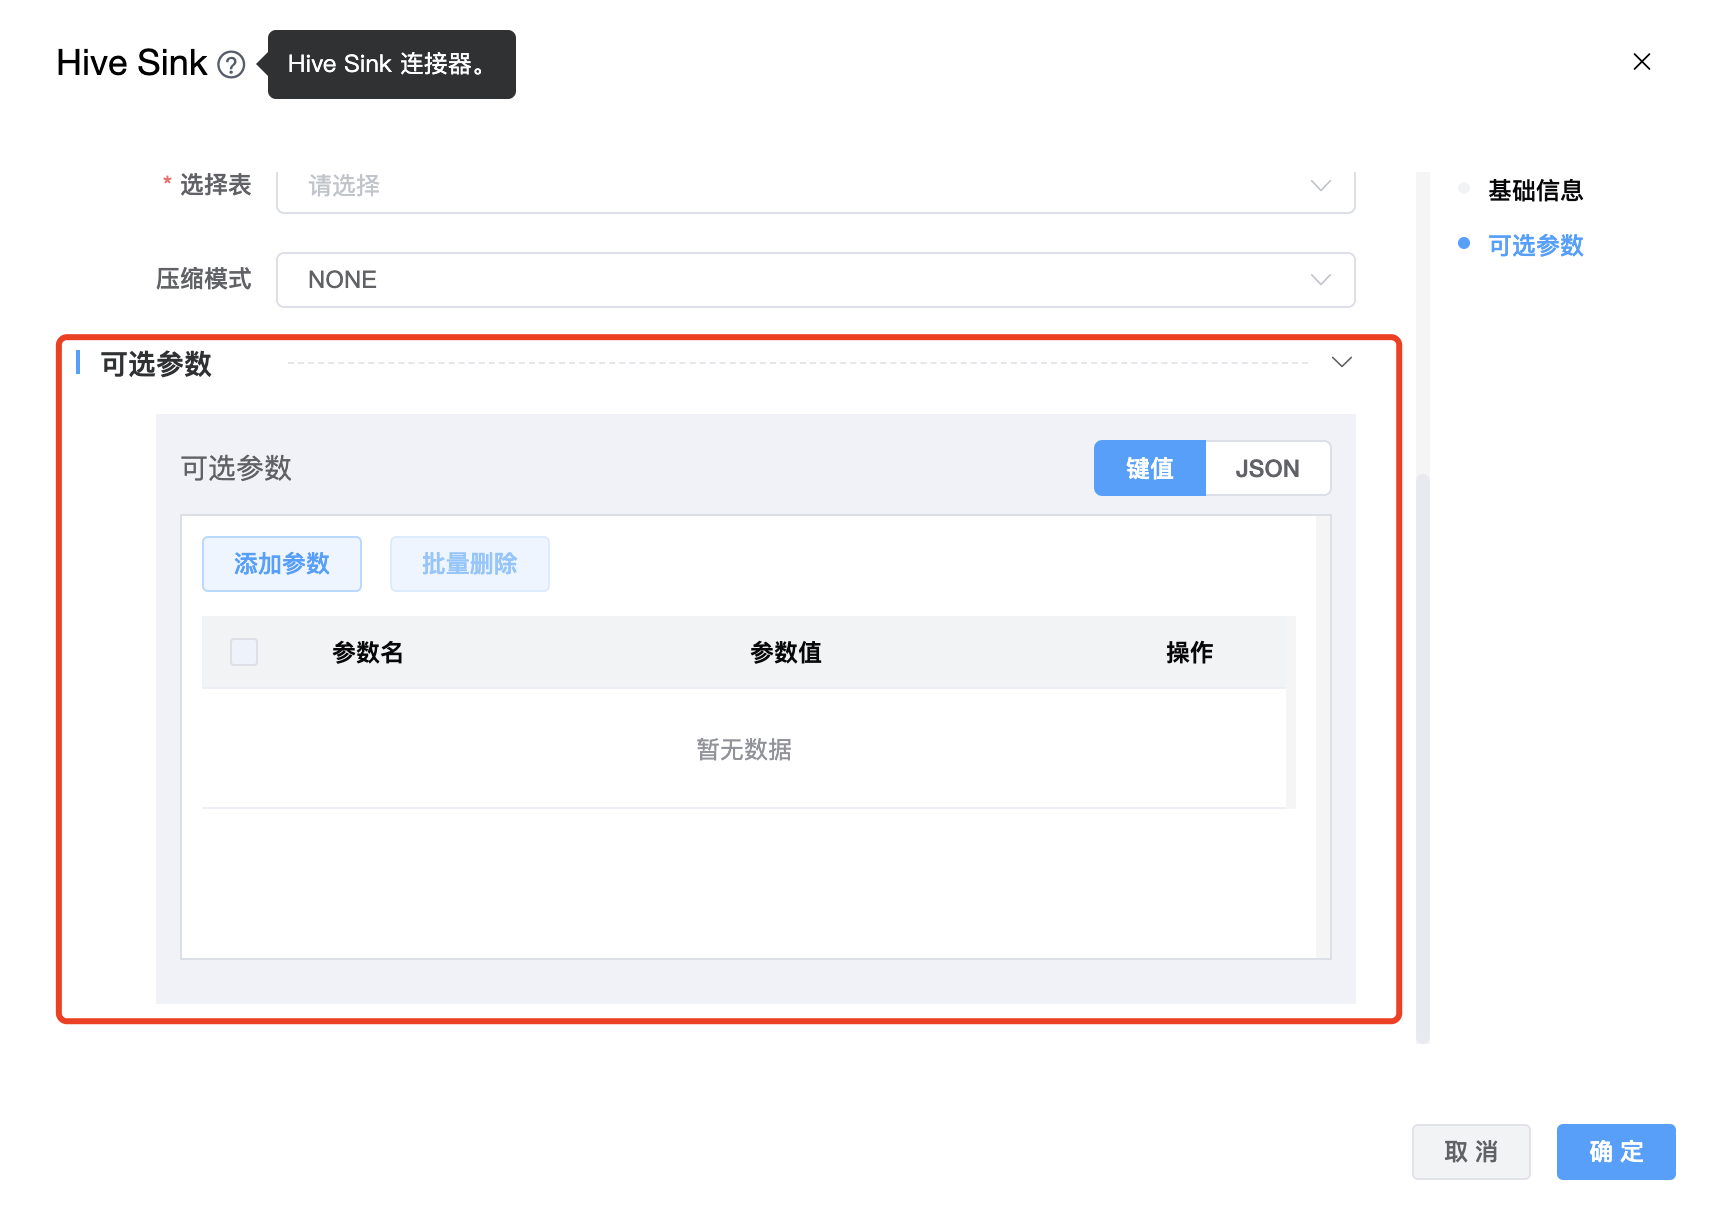
Task: Close the Hive Sink dialog
Action: pos(1641,62)
